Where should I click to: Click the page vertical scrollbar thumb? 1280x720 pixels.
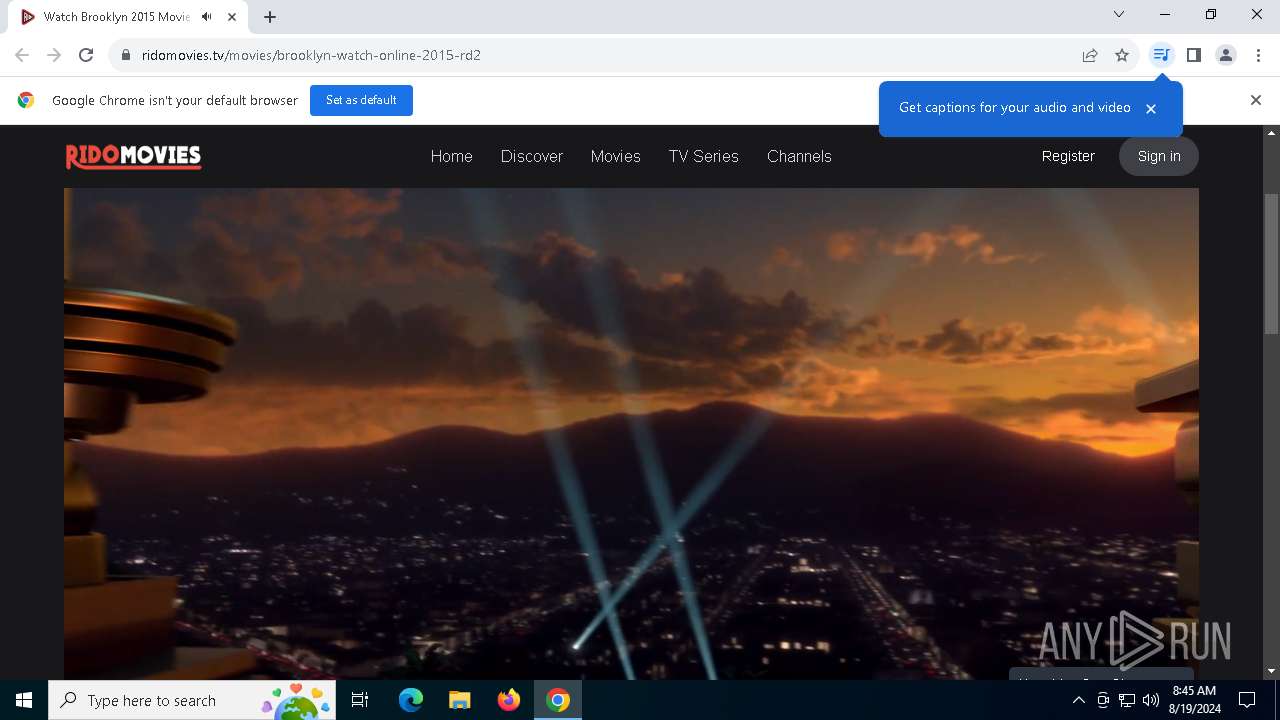(x=1271, y=264)
